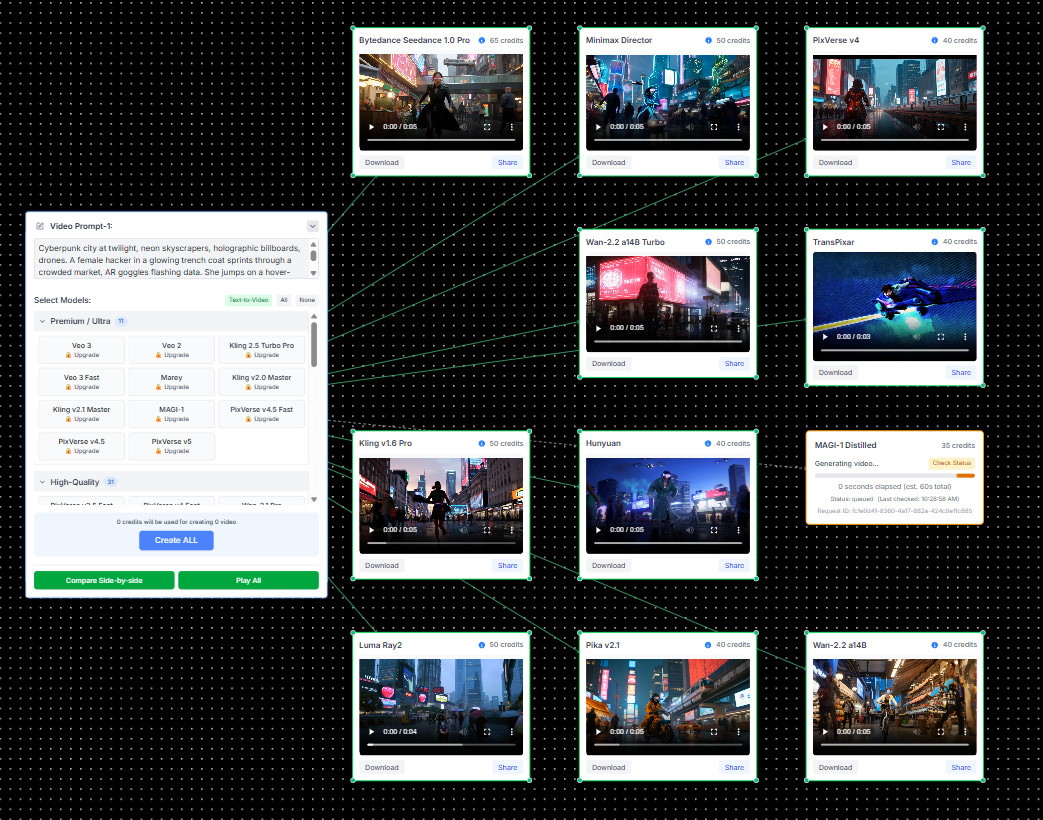Screen dimensions: 1043x820
Task: Open fullscreen on Pika v2.1 video
Action: [714, 732]
